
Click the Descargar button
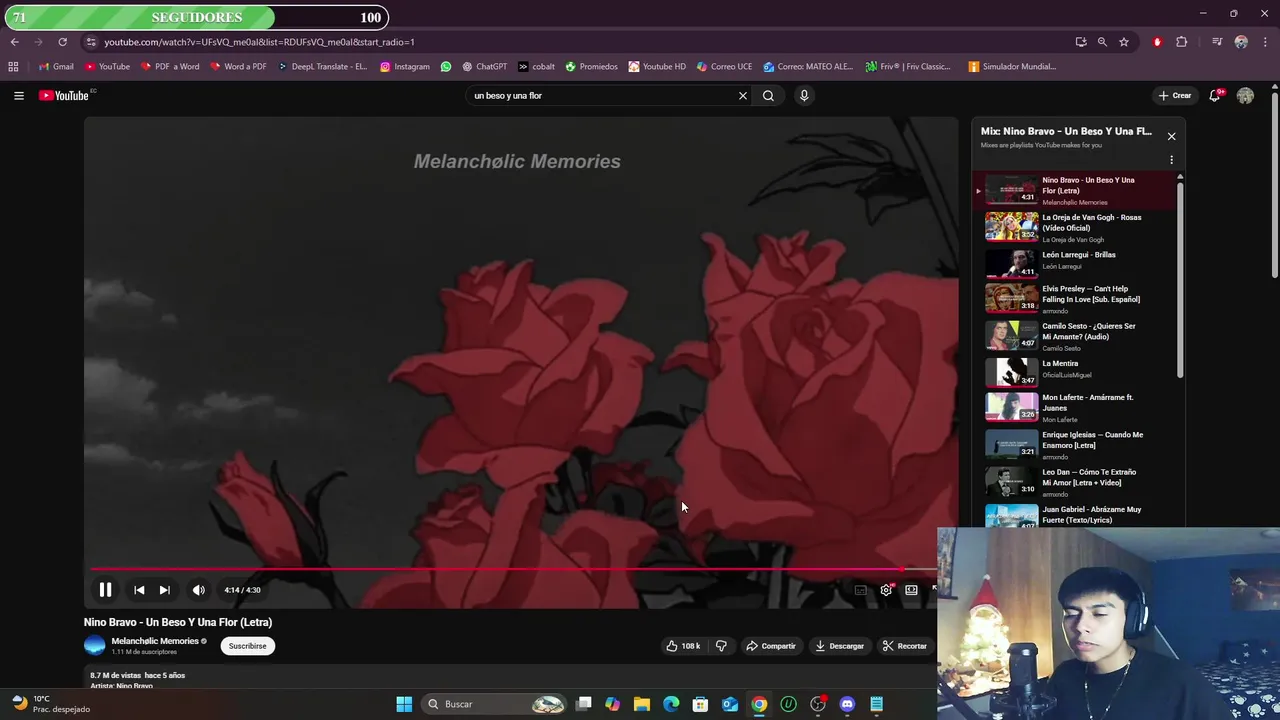coord(839,646)
